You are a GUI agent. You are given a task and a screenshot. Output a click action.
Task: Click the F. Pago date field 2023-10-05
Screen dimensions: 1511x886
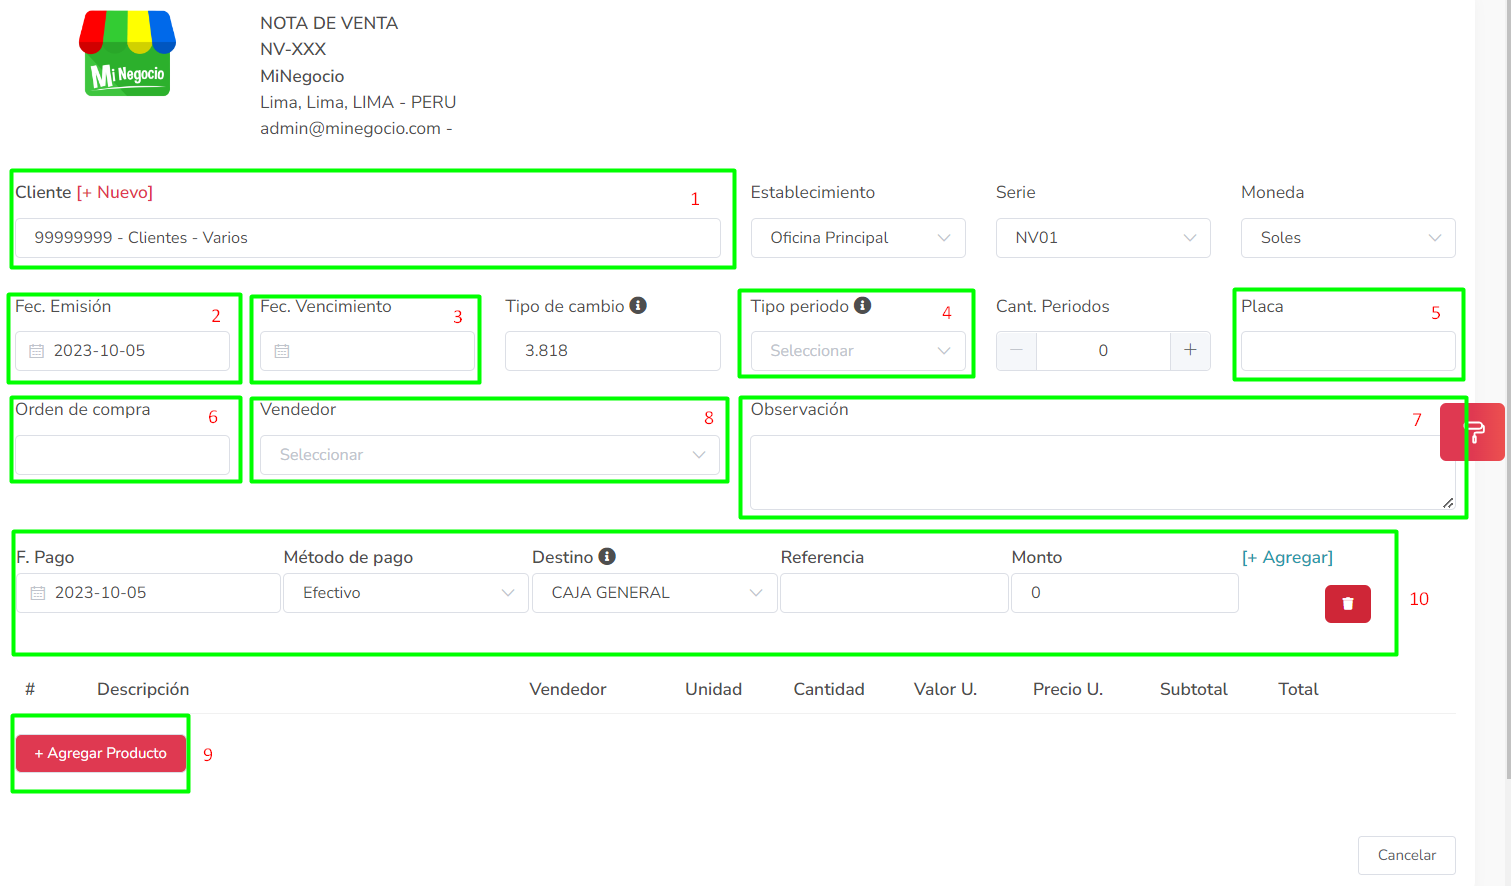coord(148,593)
